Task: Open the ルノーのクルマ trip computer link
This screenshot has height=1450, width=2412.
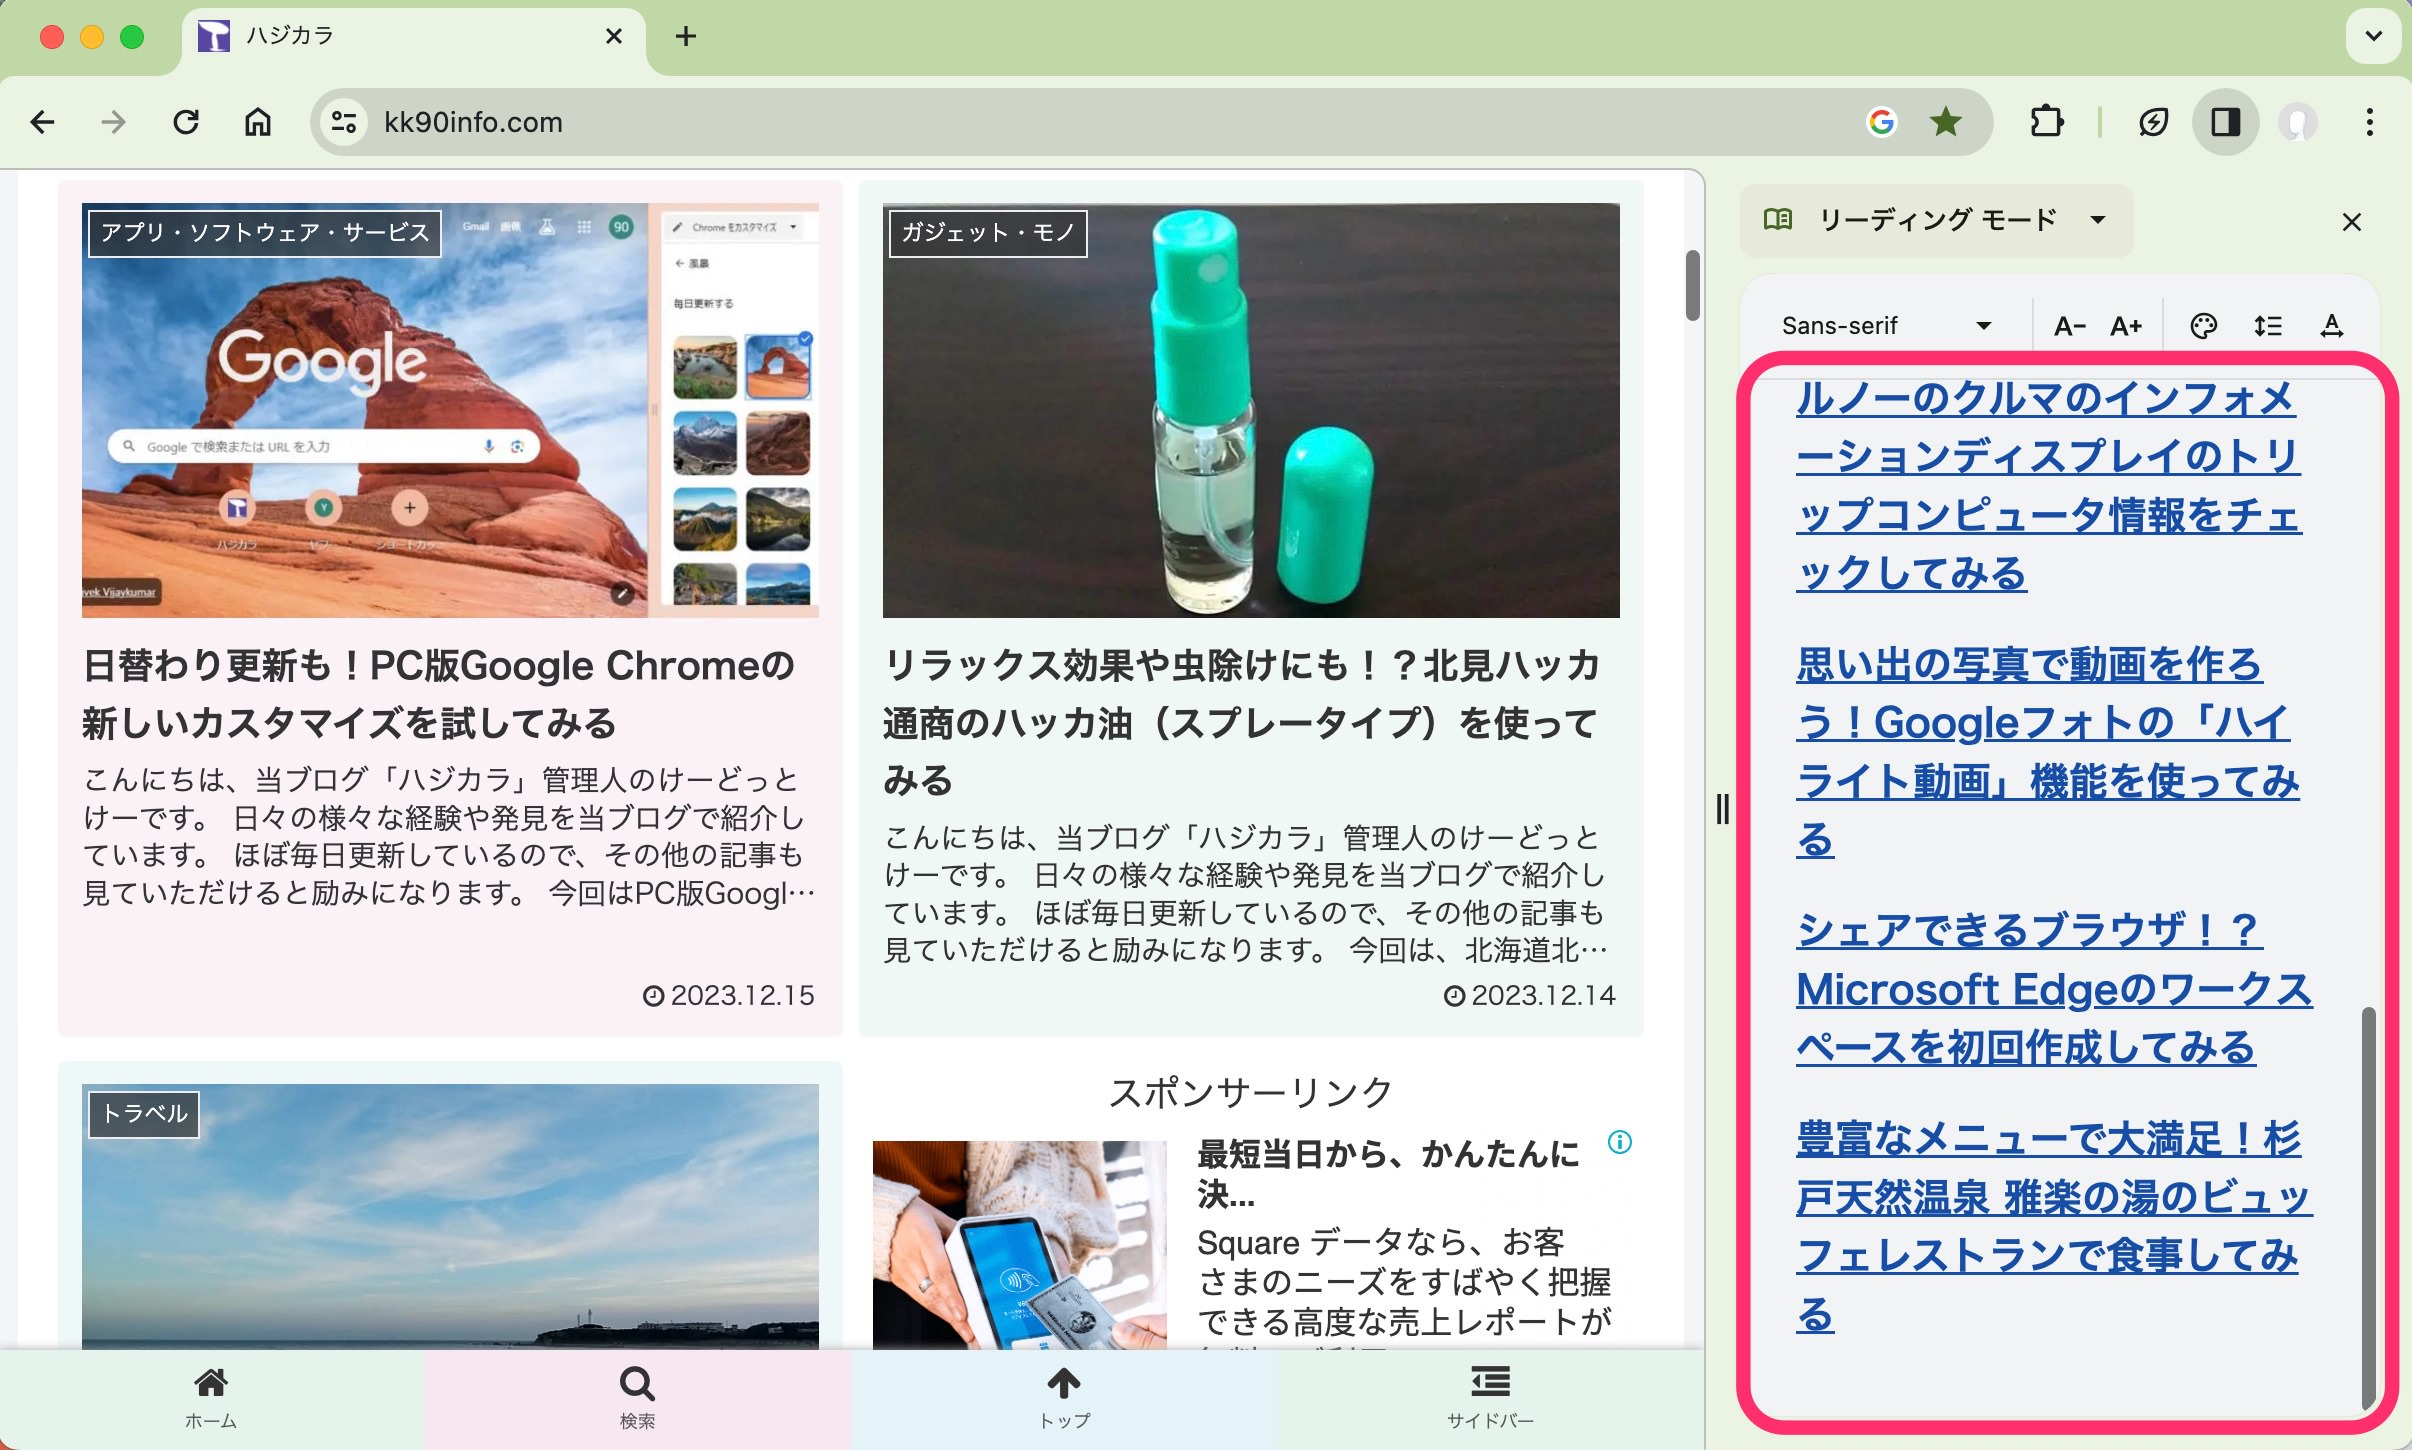Action: pos(2048,486)
